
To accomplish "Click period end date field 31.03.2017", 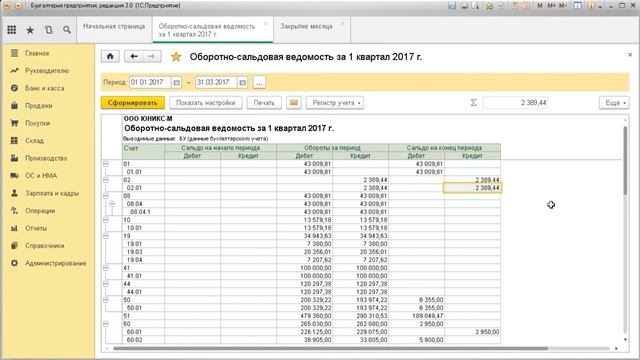I will [216, 82].
